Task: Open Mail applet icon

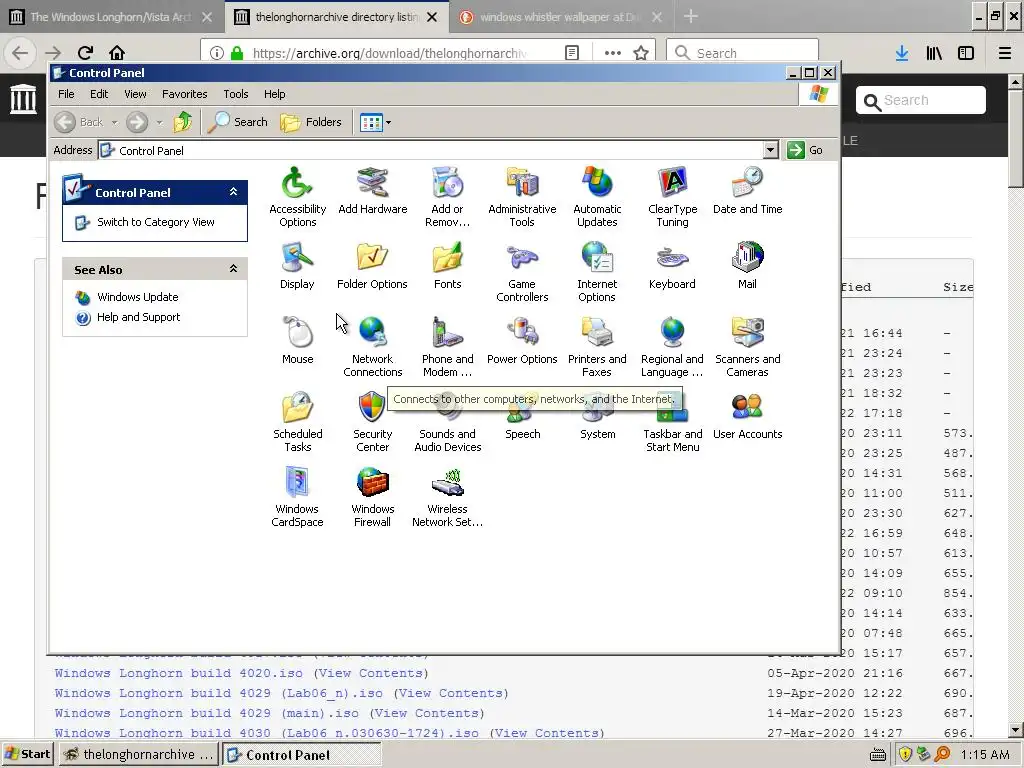Action: (747, 266)
